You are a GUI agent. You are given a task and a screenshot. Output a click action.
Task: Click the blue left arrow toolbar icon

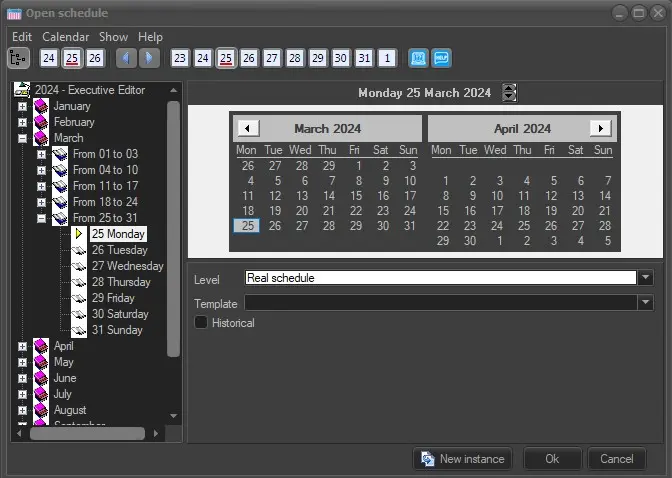coord(125,58)
